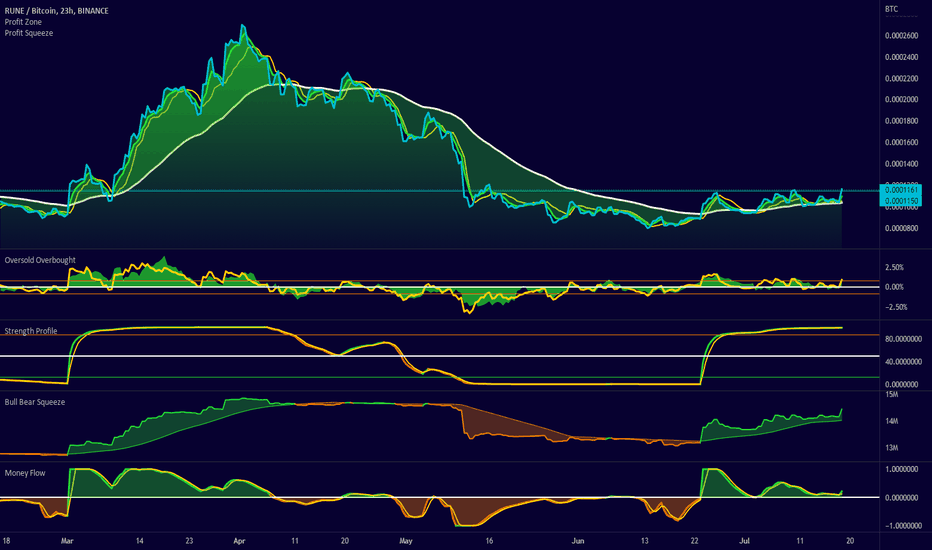Click the 0.0001800 price axis value

(901, 121)
